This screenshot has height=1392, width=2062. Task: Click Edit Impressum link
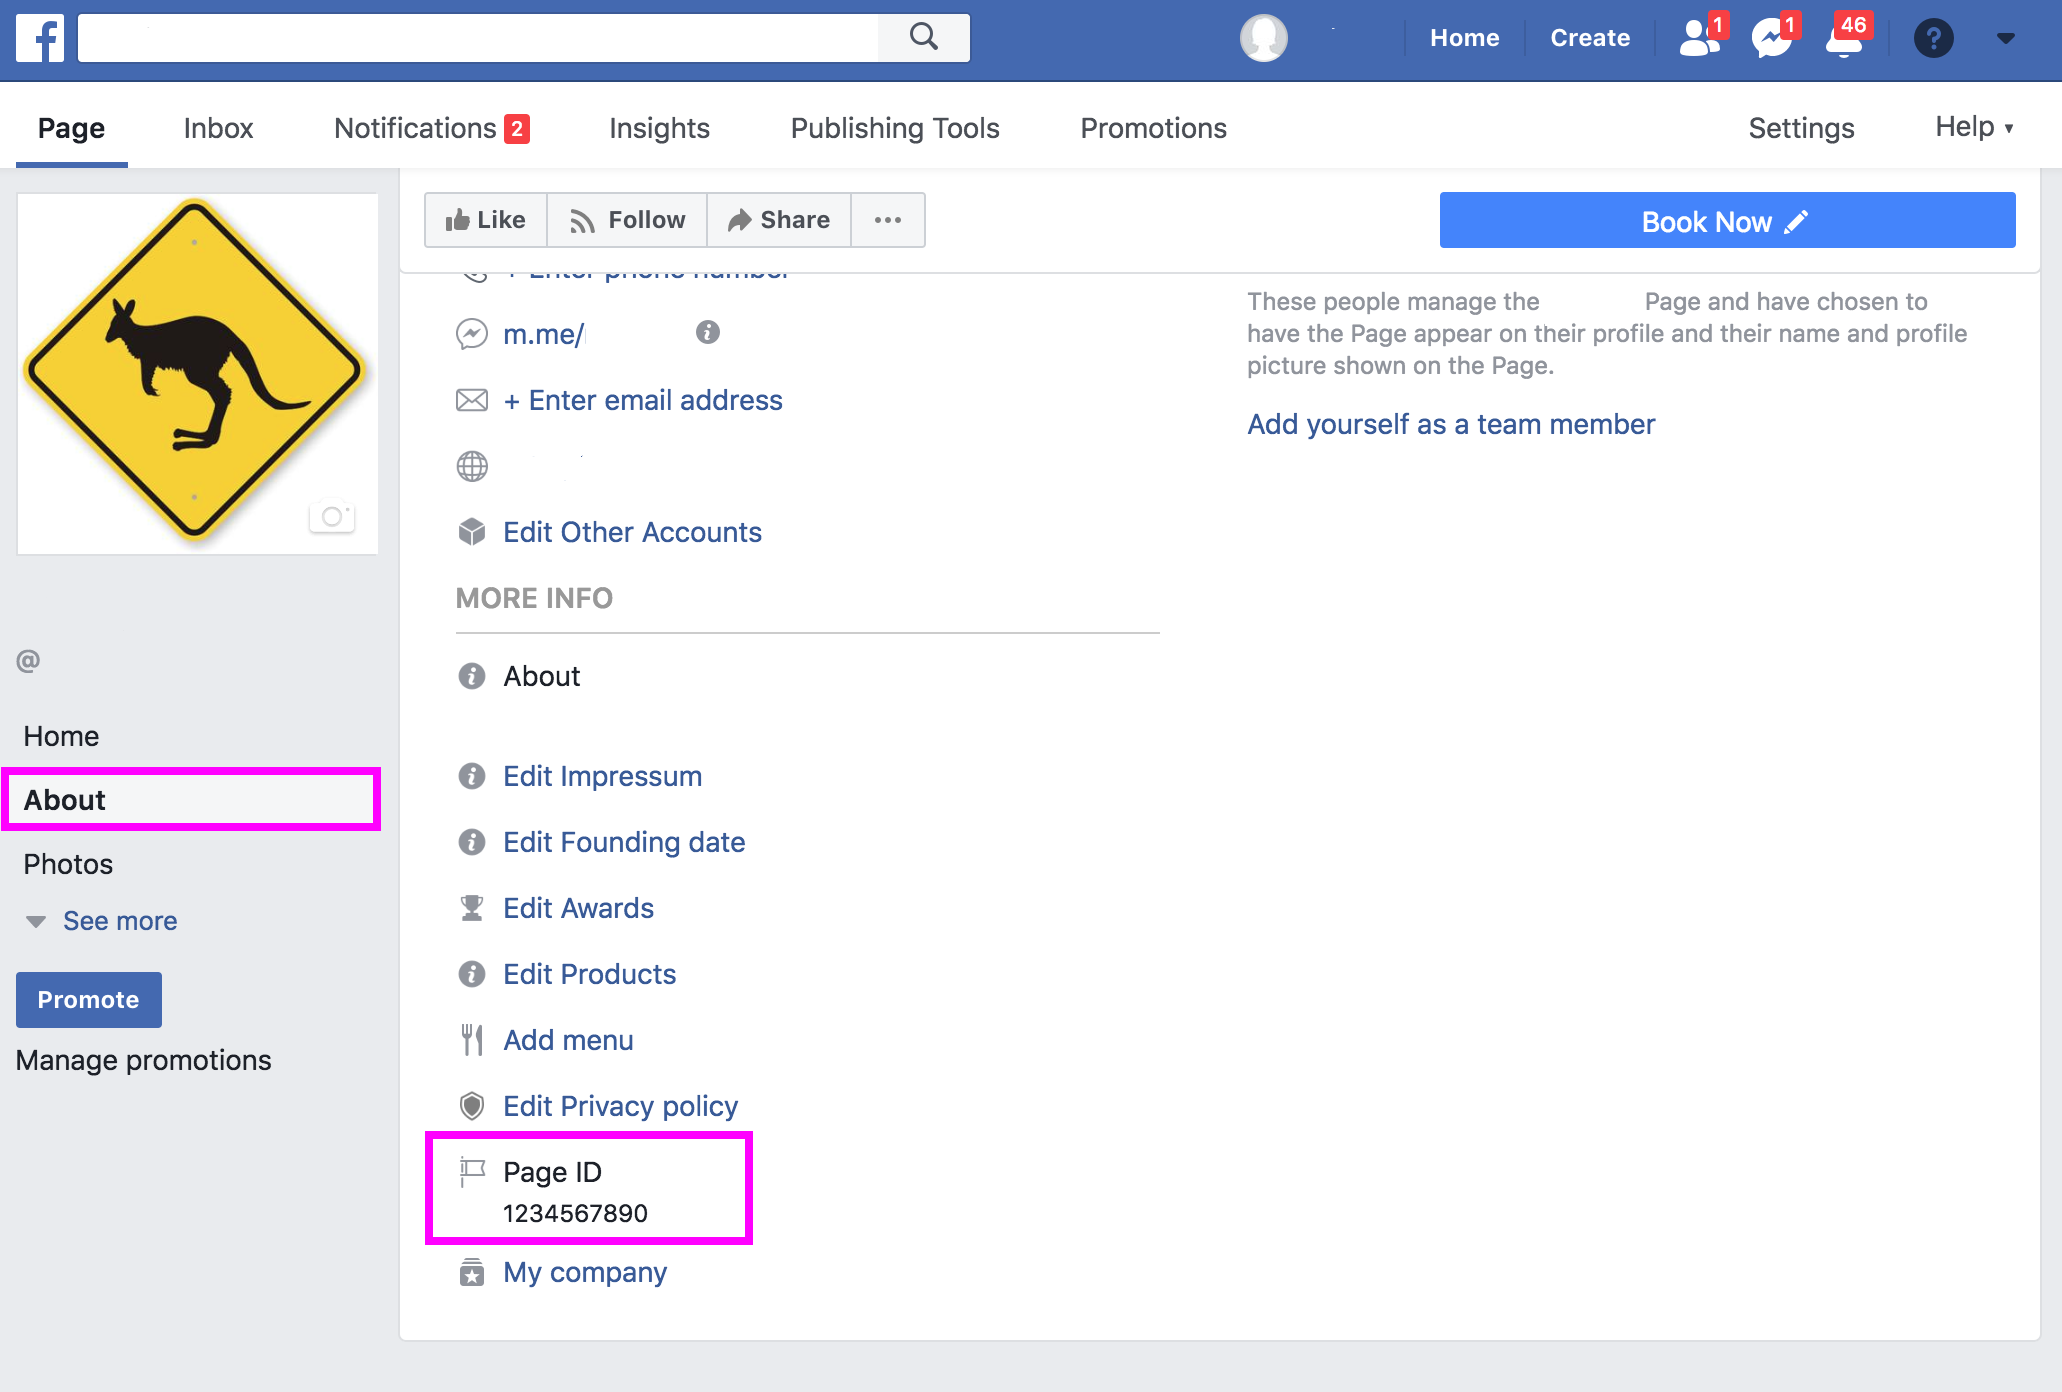pyautogui.click(x=602, y=776)
